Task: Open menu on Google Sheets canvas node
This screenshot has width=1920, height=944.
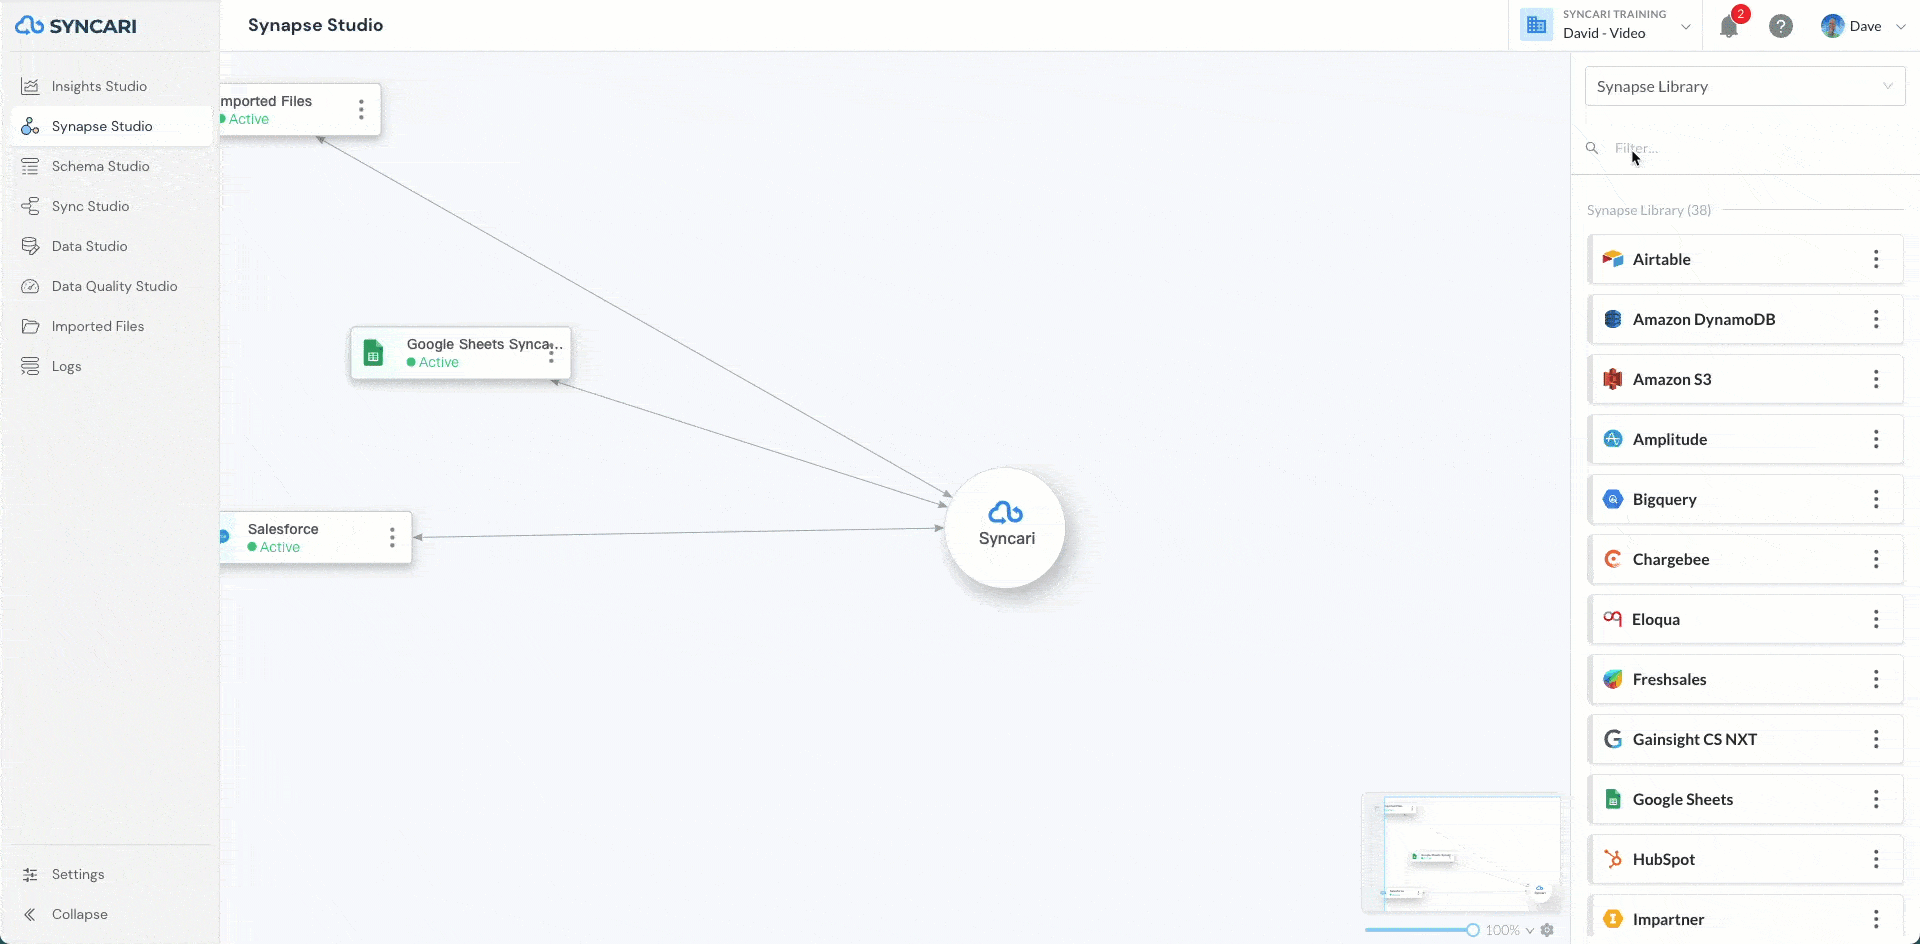Action: coord(551,352)
